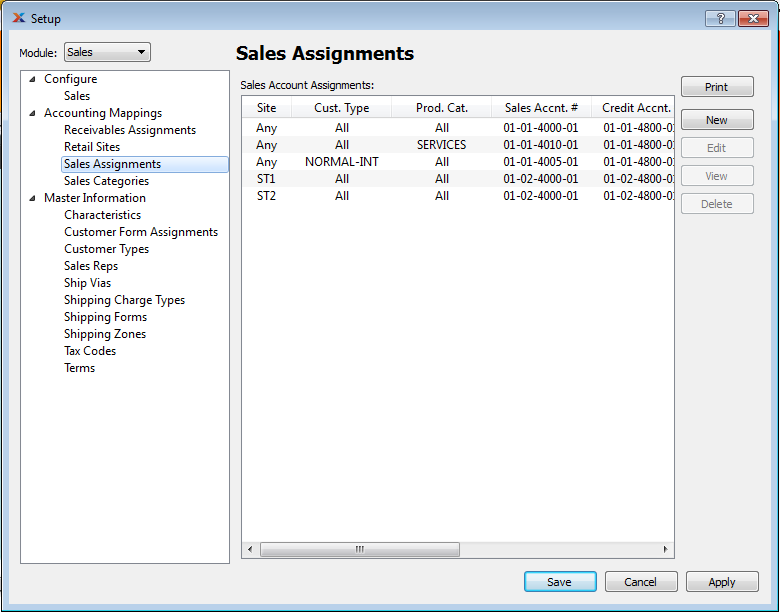Select Receivables Assignments in the tree
This screenshot has height=612, width=780.
[130, 130]
